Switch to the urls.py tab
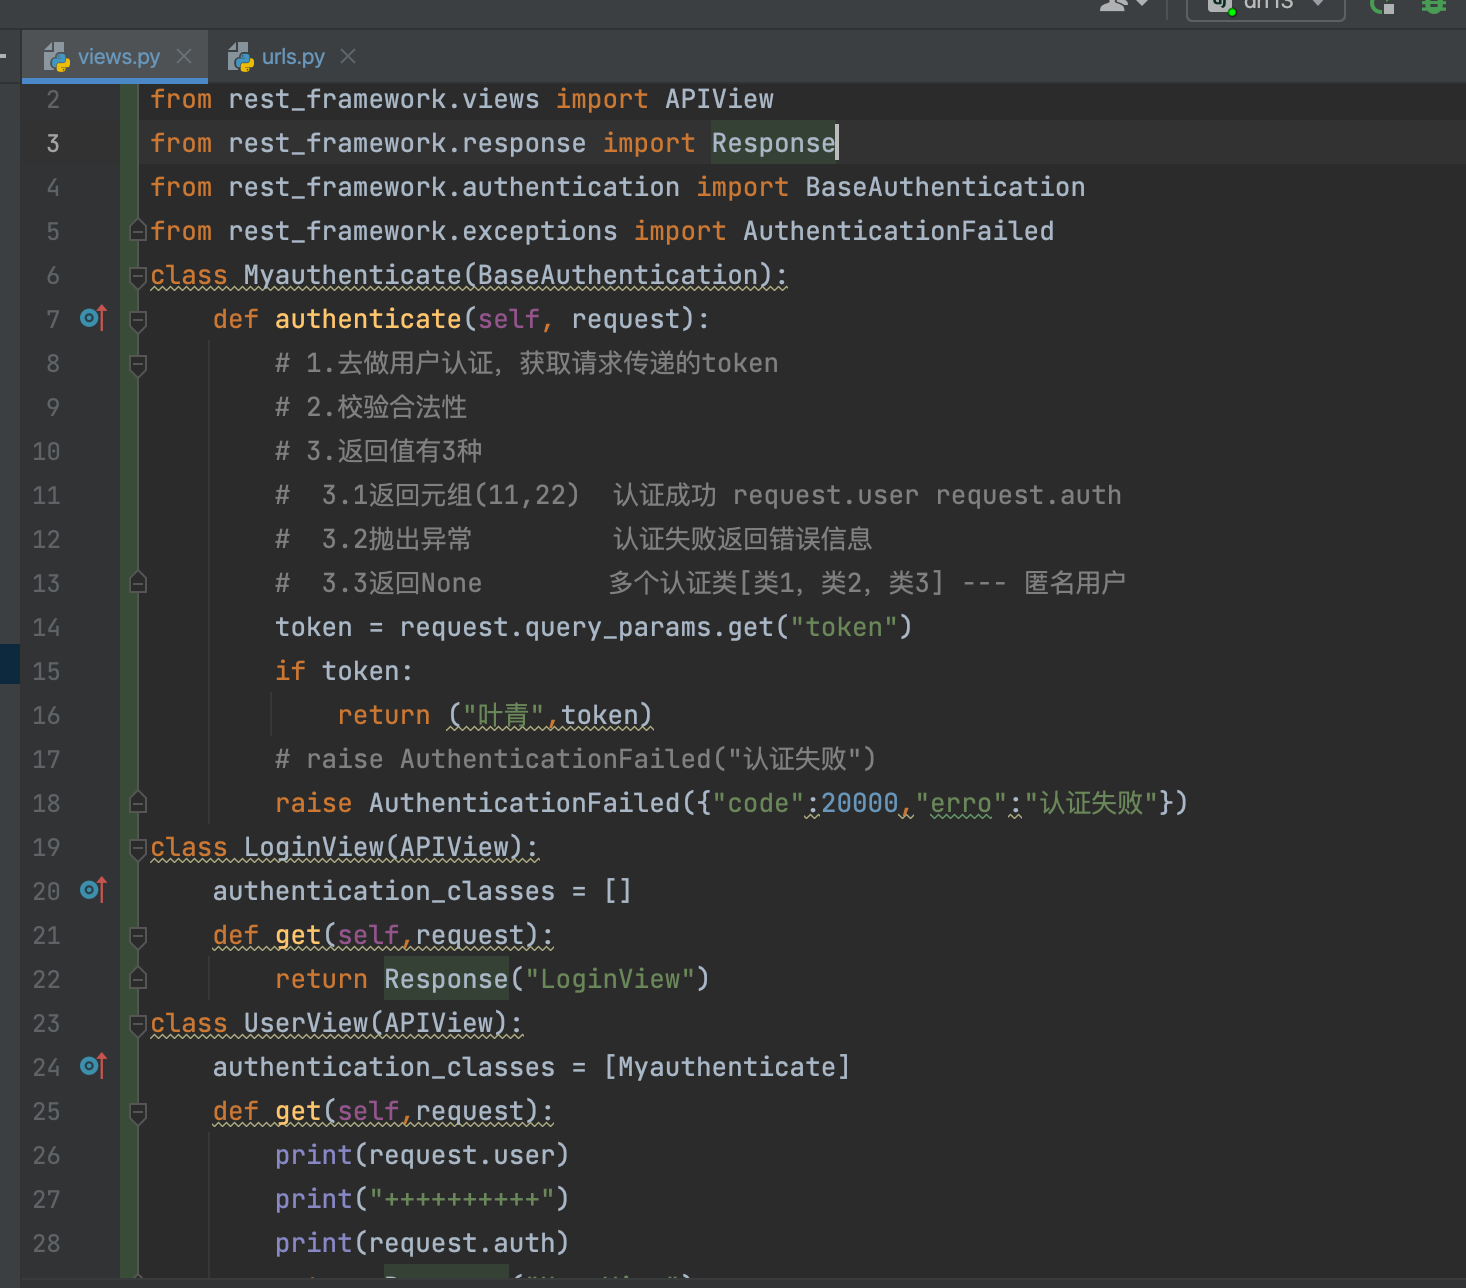Viewport: 1466px width, 1288px height. pyautogui.click(x=293, y=57)
